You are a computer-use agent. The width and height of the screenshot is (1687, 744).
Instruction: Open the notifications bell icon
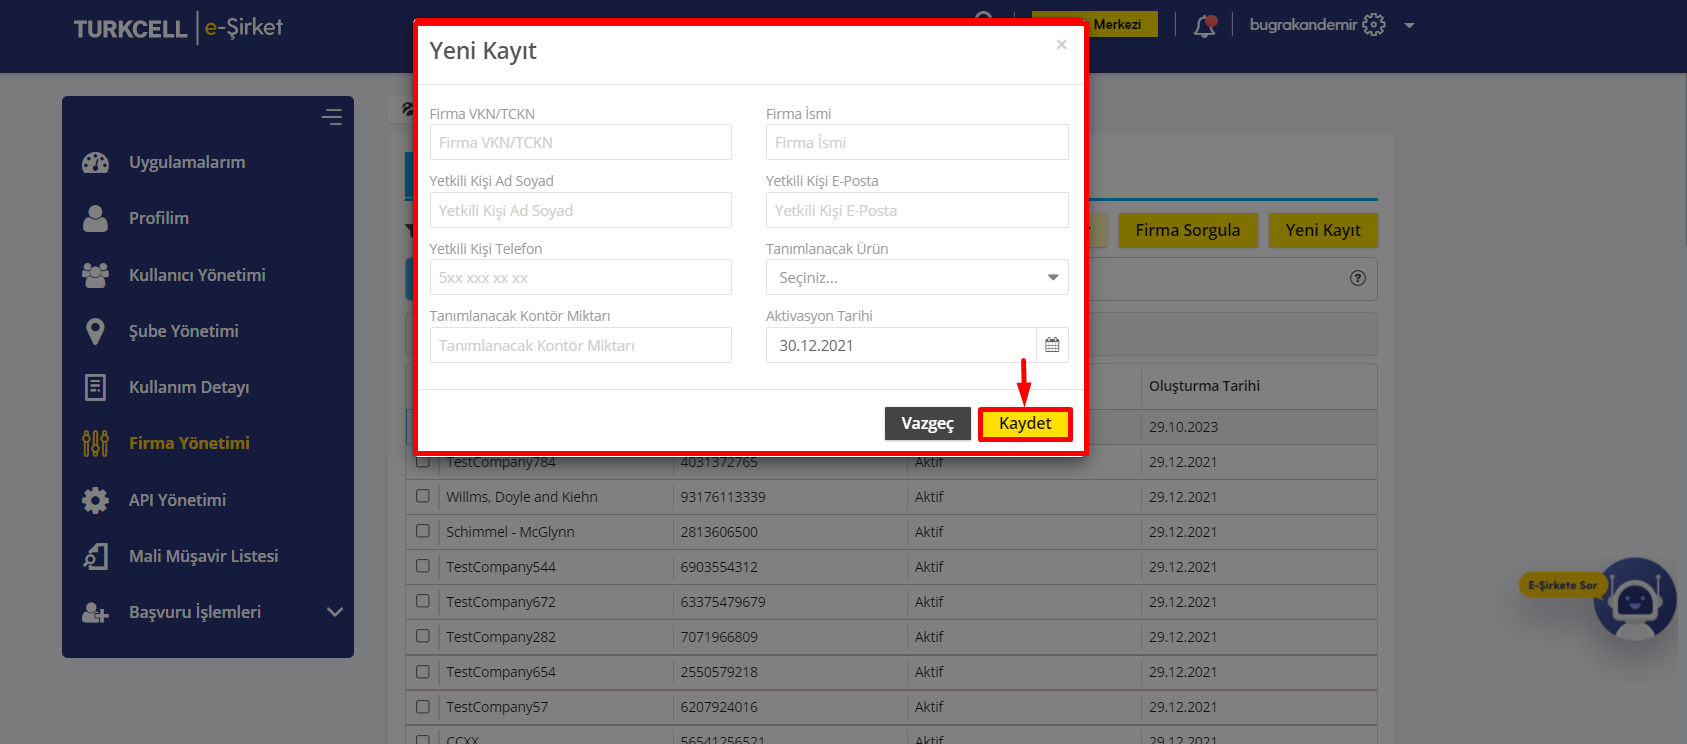(1205, 26)
